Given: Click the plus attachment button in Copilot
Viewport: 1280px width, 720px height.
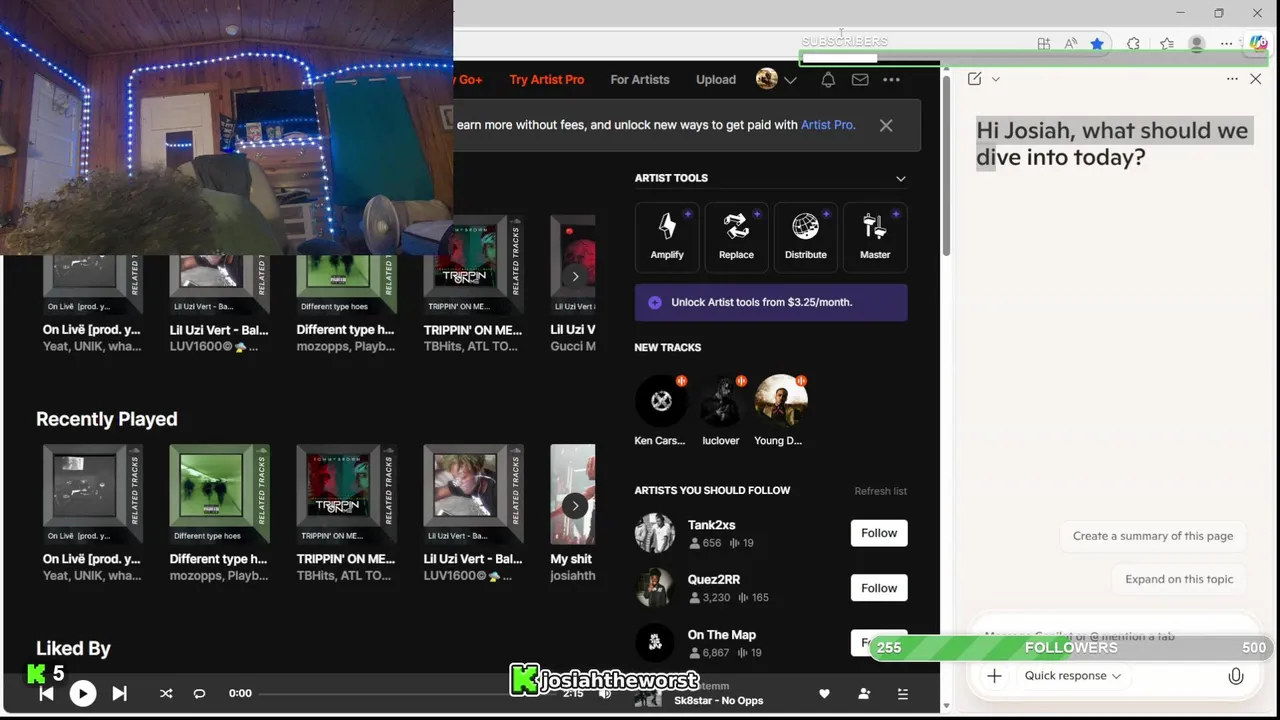Looking at the screenshot, I should (994, 676).
